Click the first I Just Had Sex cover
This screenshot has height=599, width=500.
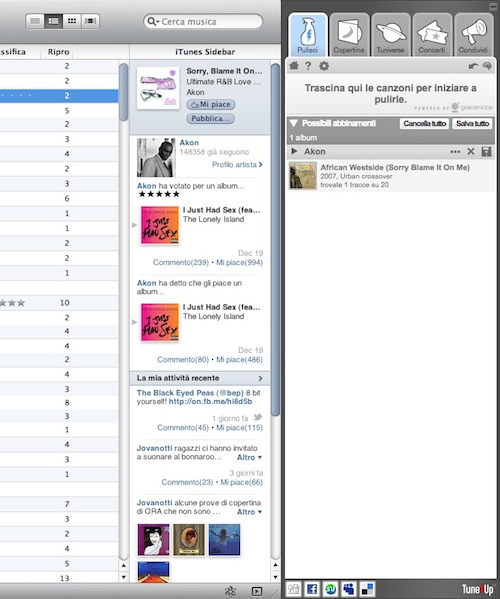pyautogui.click(x=160, y=225)
